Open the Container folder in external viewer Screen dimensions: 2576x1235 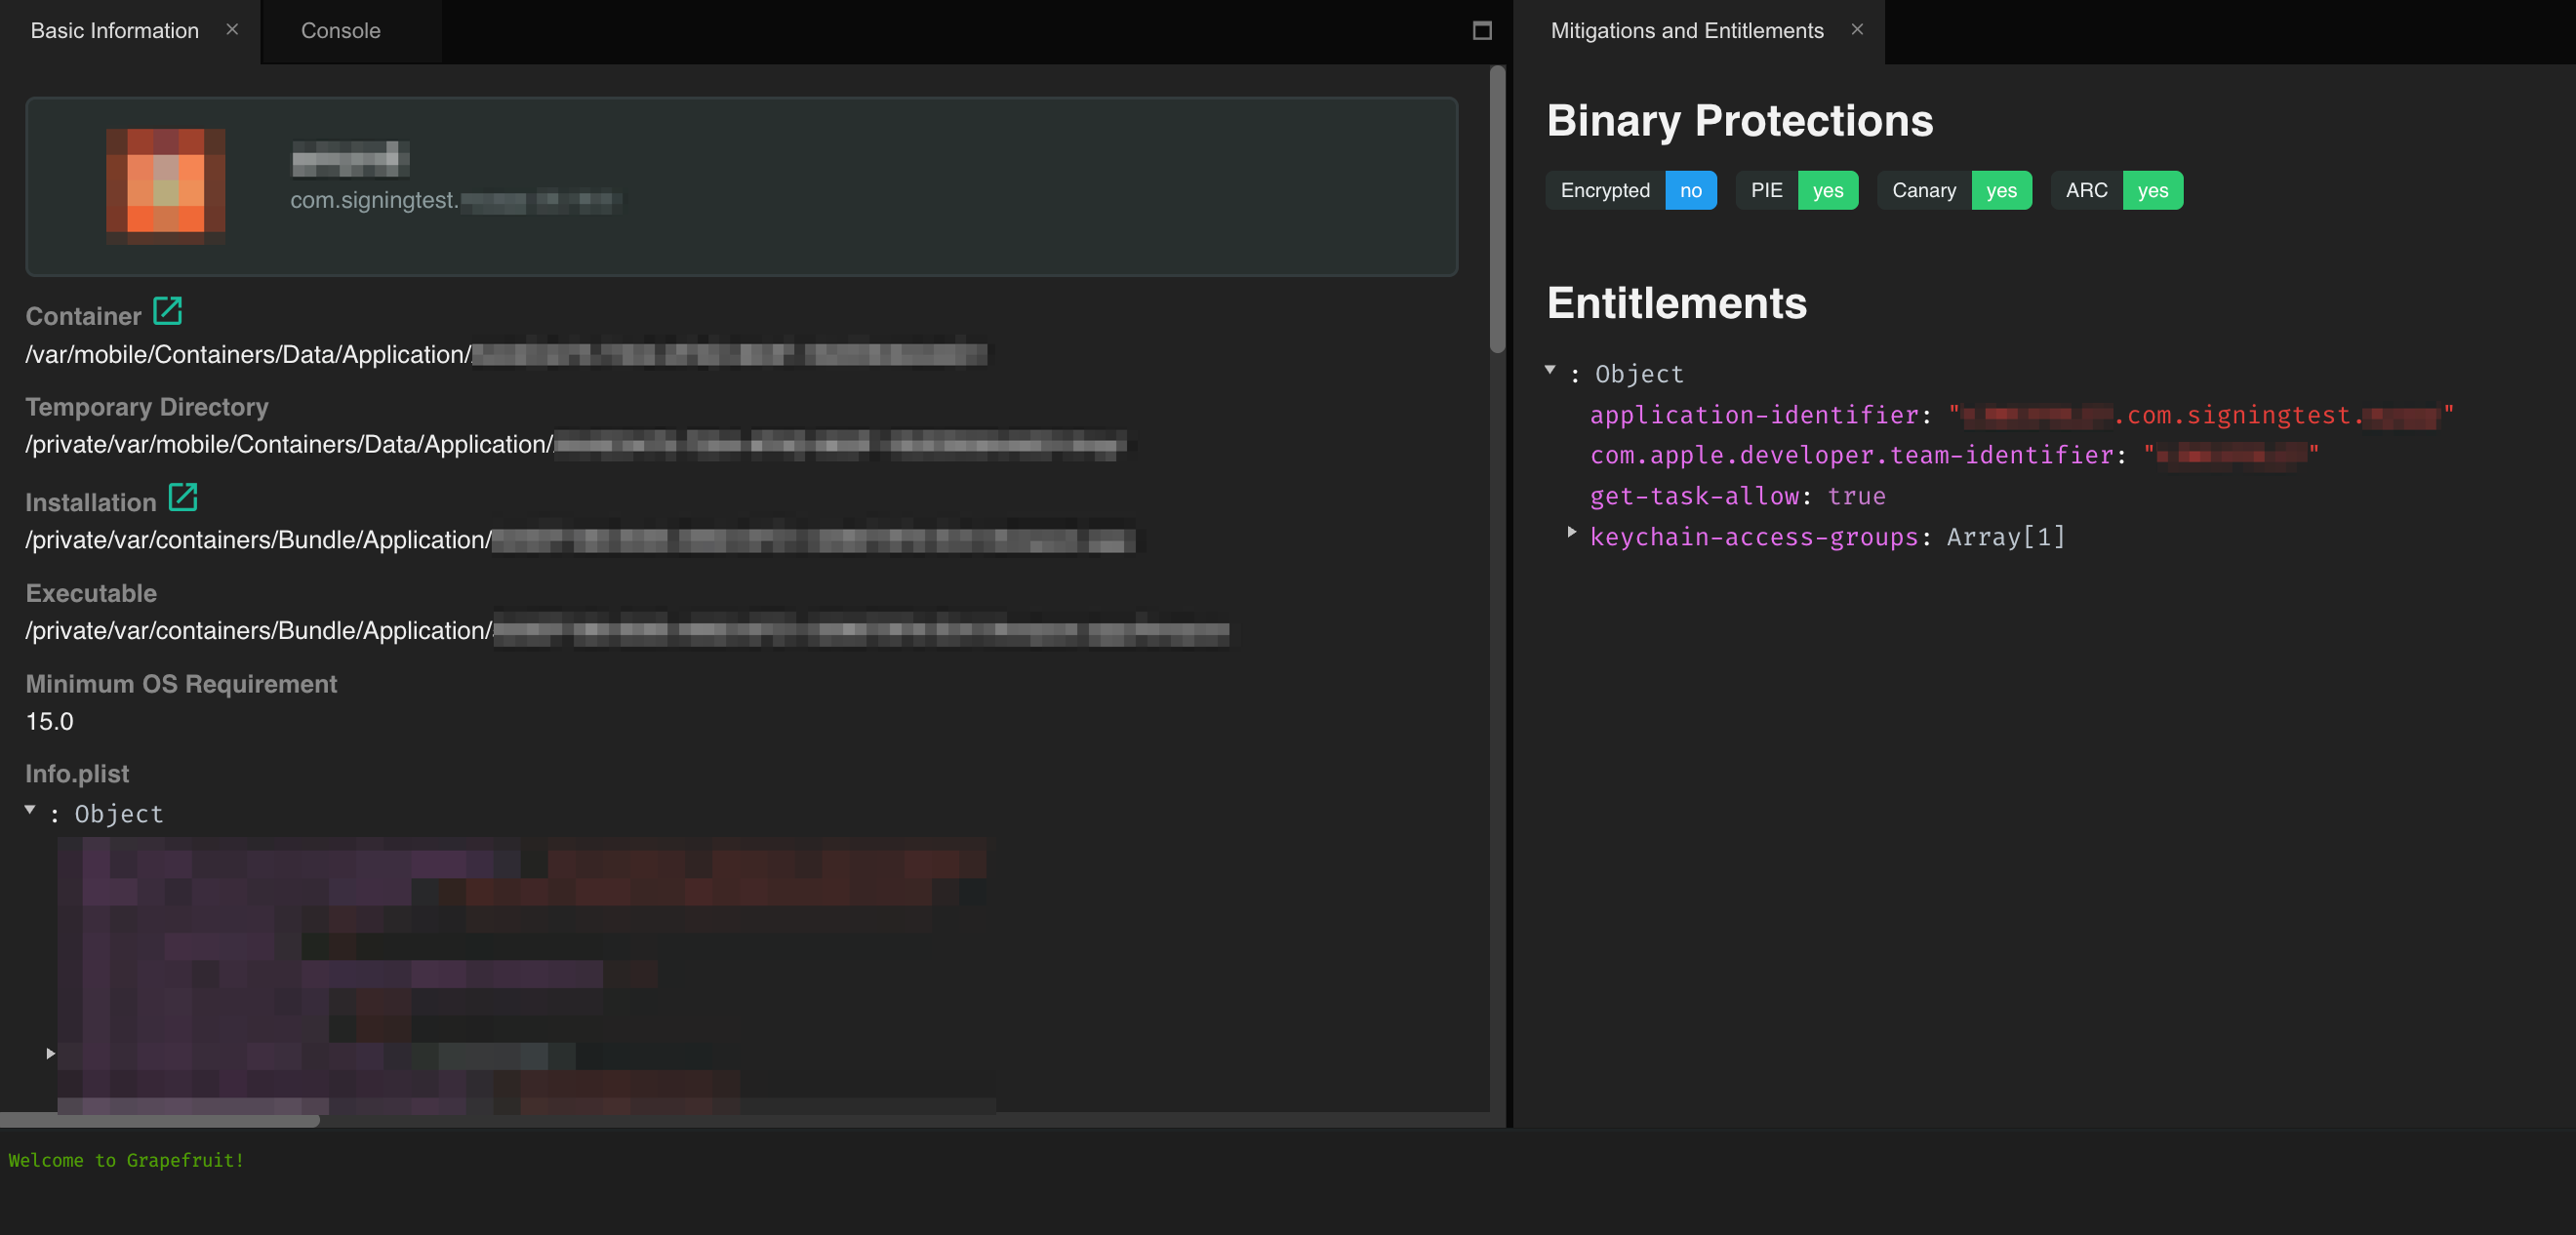pos(166,310)
